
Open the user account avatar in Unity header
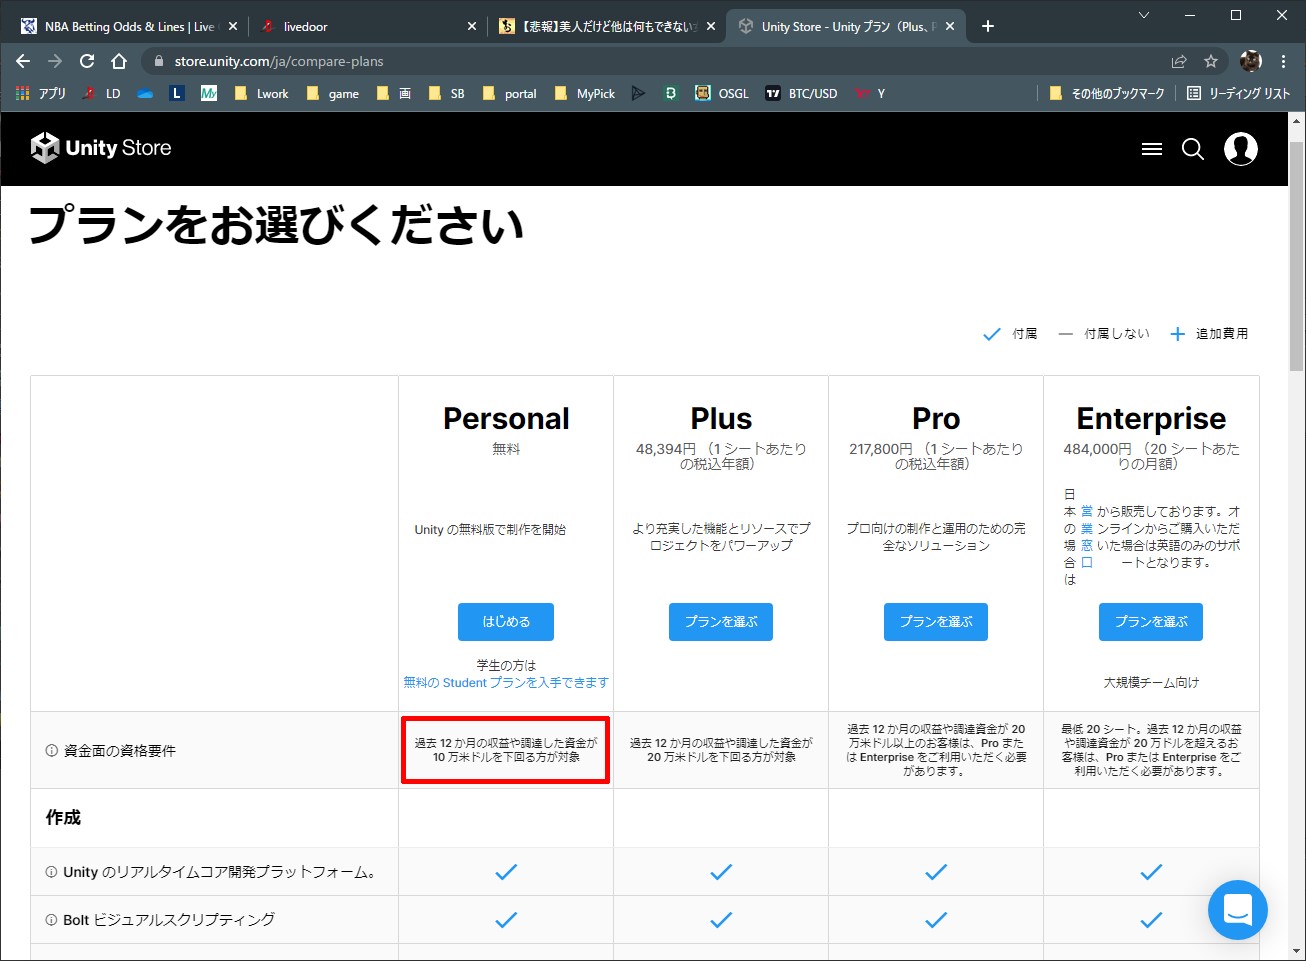click(1241, 149)
